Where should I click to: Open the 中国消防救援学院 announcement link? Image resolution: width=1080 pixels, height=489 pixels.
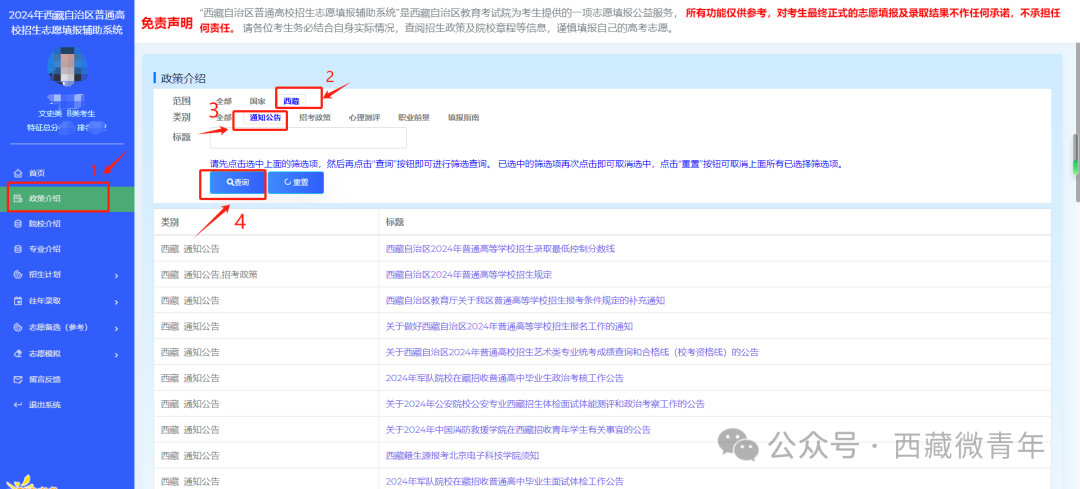point(518,429)
